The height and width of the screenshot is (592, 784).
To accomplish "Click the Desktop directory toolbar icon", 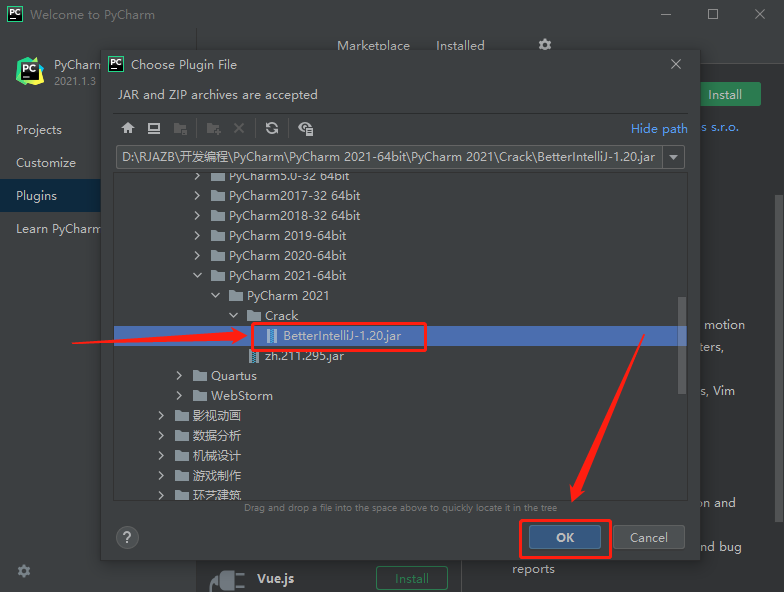I will (x=154, y=128).
